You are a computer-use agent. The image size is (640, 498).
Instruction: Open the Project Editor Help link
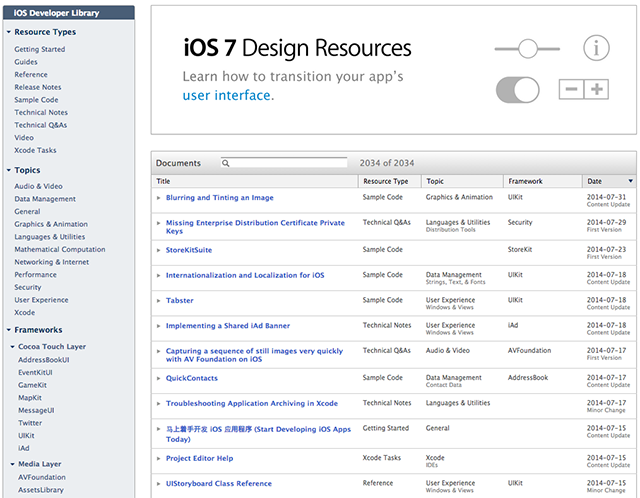click(199, 458)
